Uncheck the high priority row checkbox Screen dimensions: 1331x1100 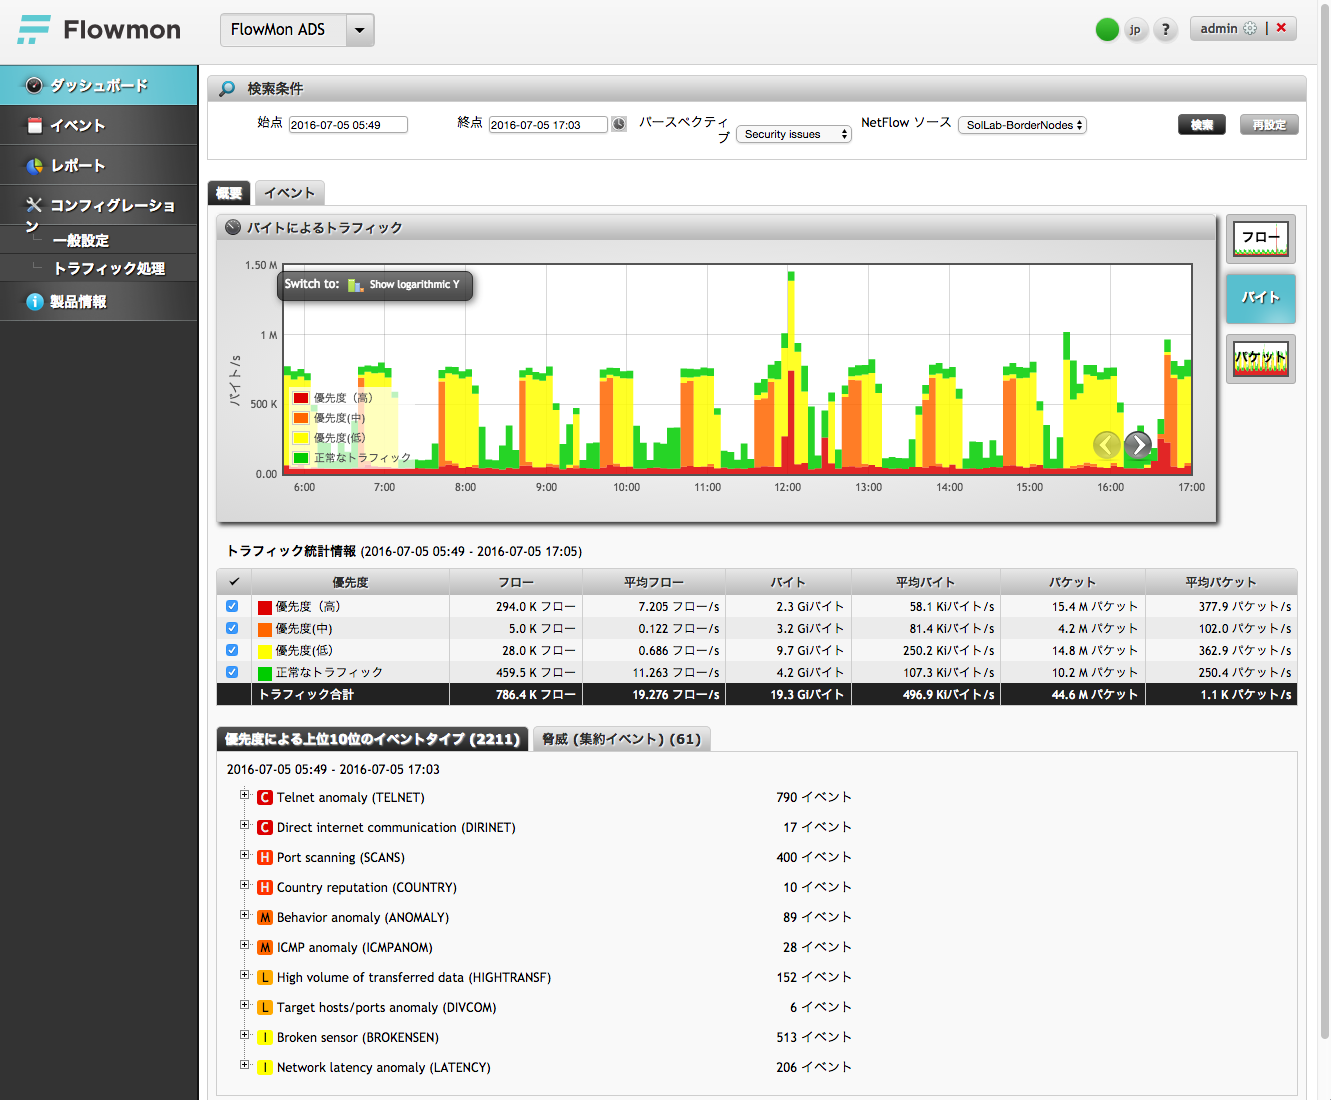[x=232, y=606]
